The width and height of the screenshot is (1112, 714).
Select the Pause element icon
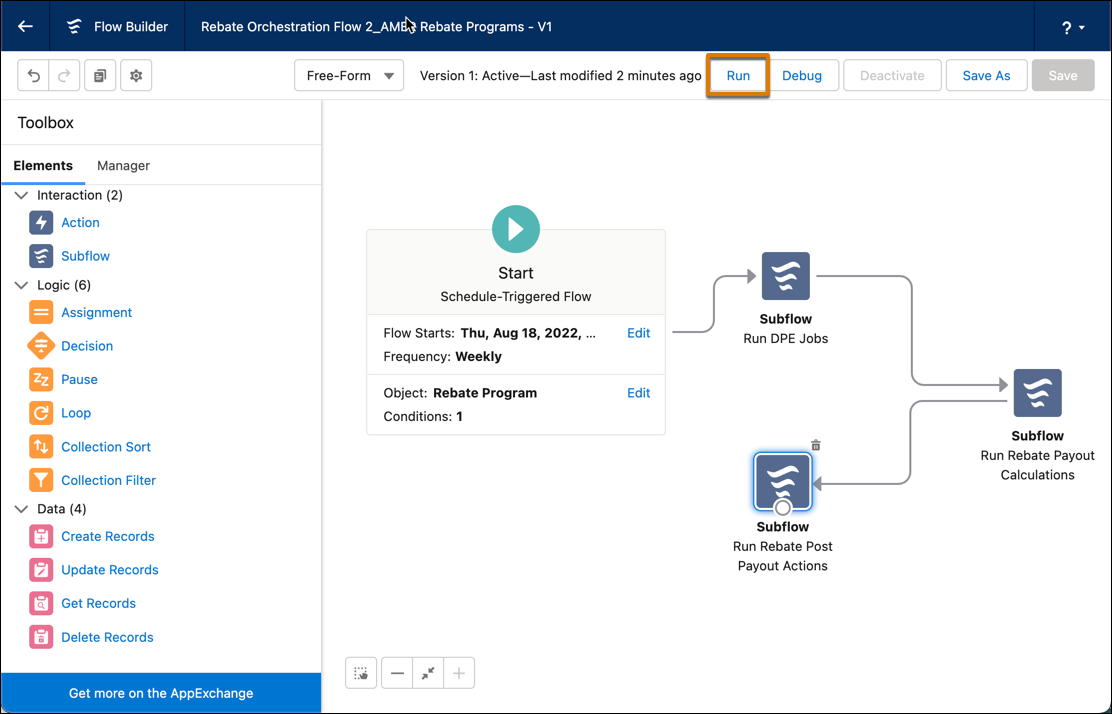41,379
